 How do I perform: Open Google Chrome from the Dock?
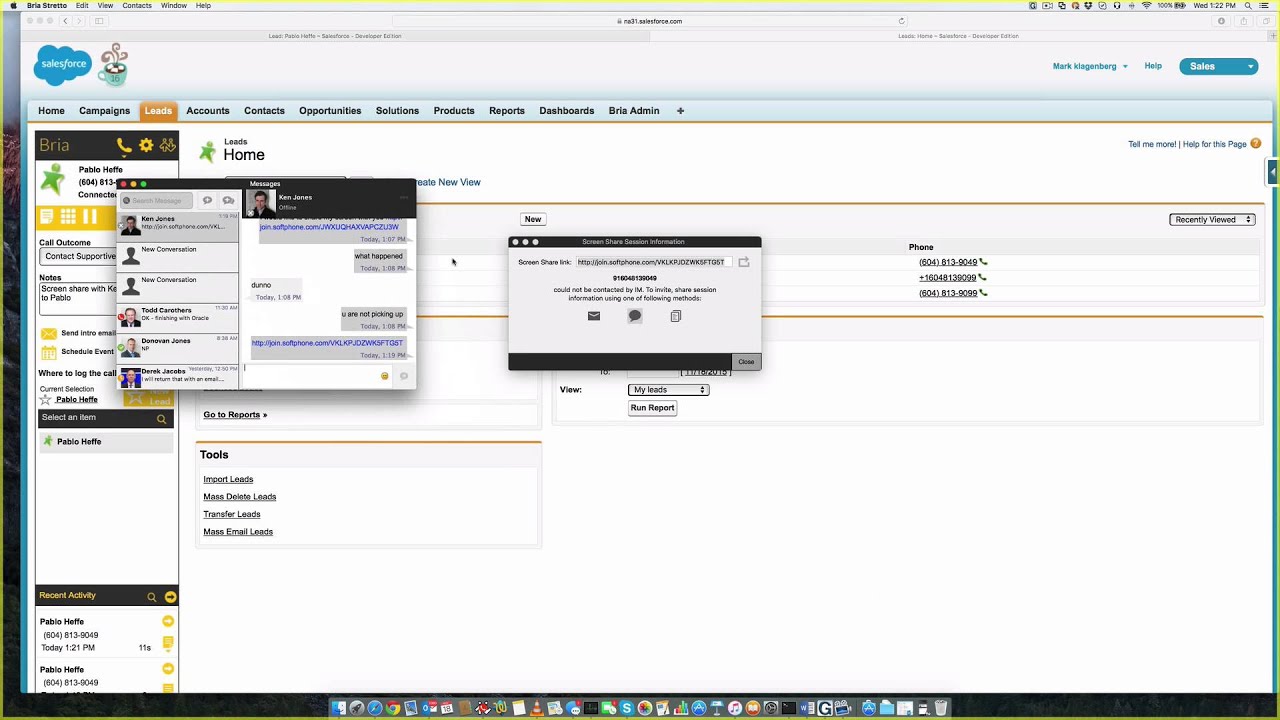pos(393,708)
